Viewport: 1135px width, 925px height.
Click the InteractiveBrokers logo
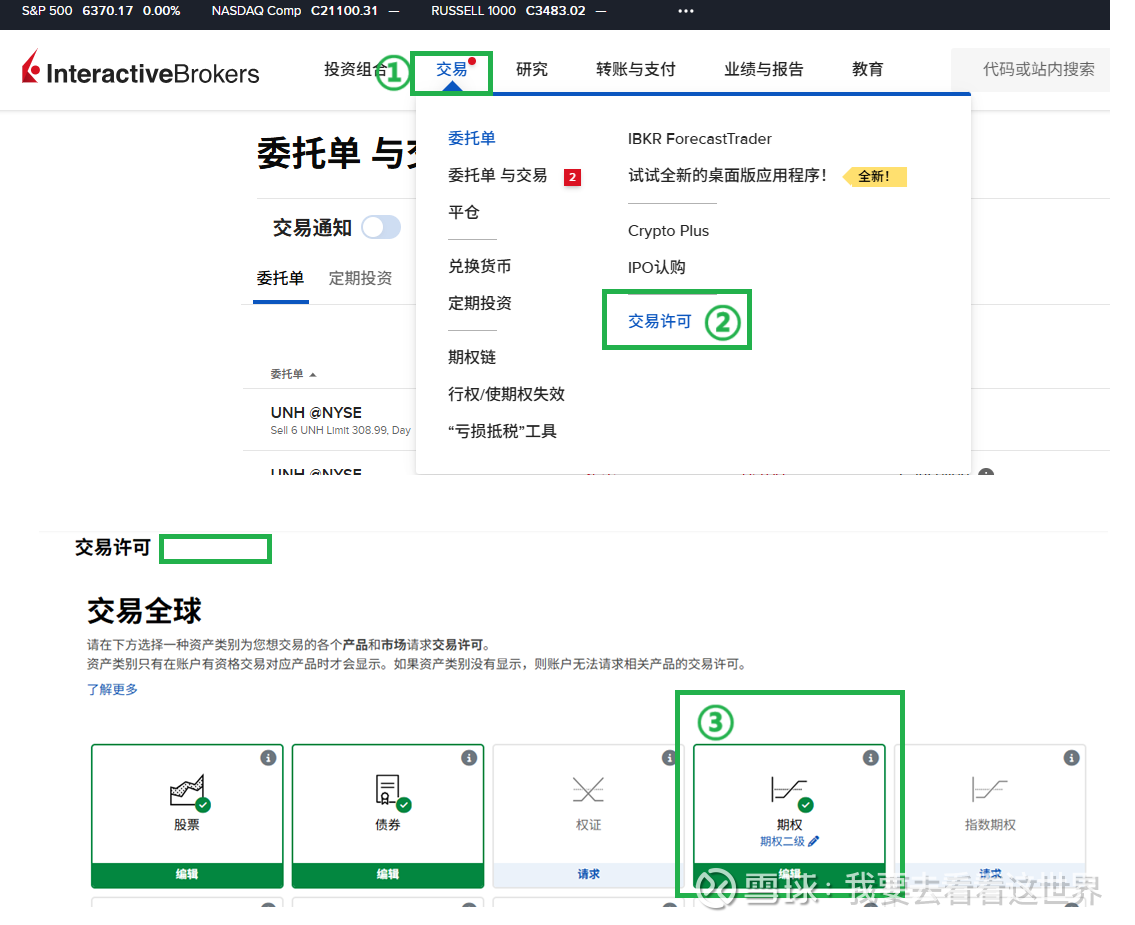[140, 69]
